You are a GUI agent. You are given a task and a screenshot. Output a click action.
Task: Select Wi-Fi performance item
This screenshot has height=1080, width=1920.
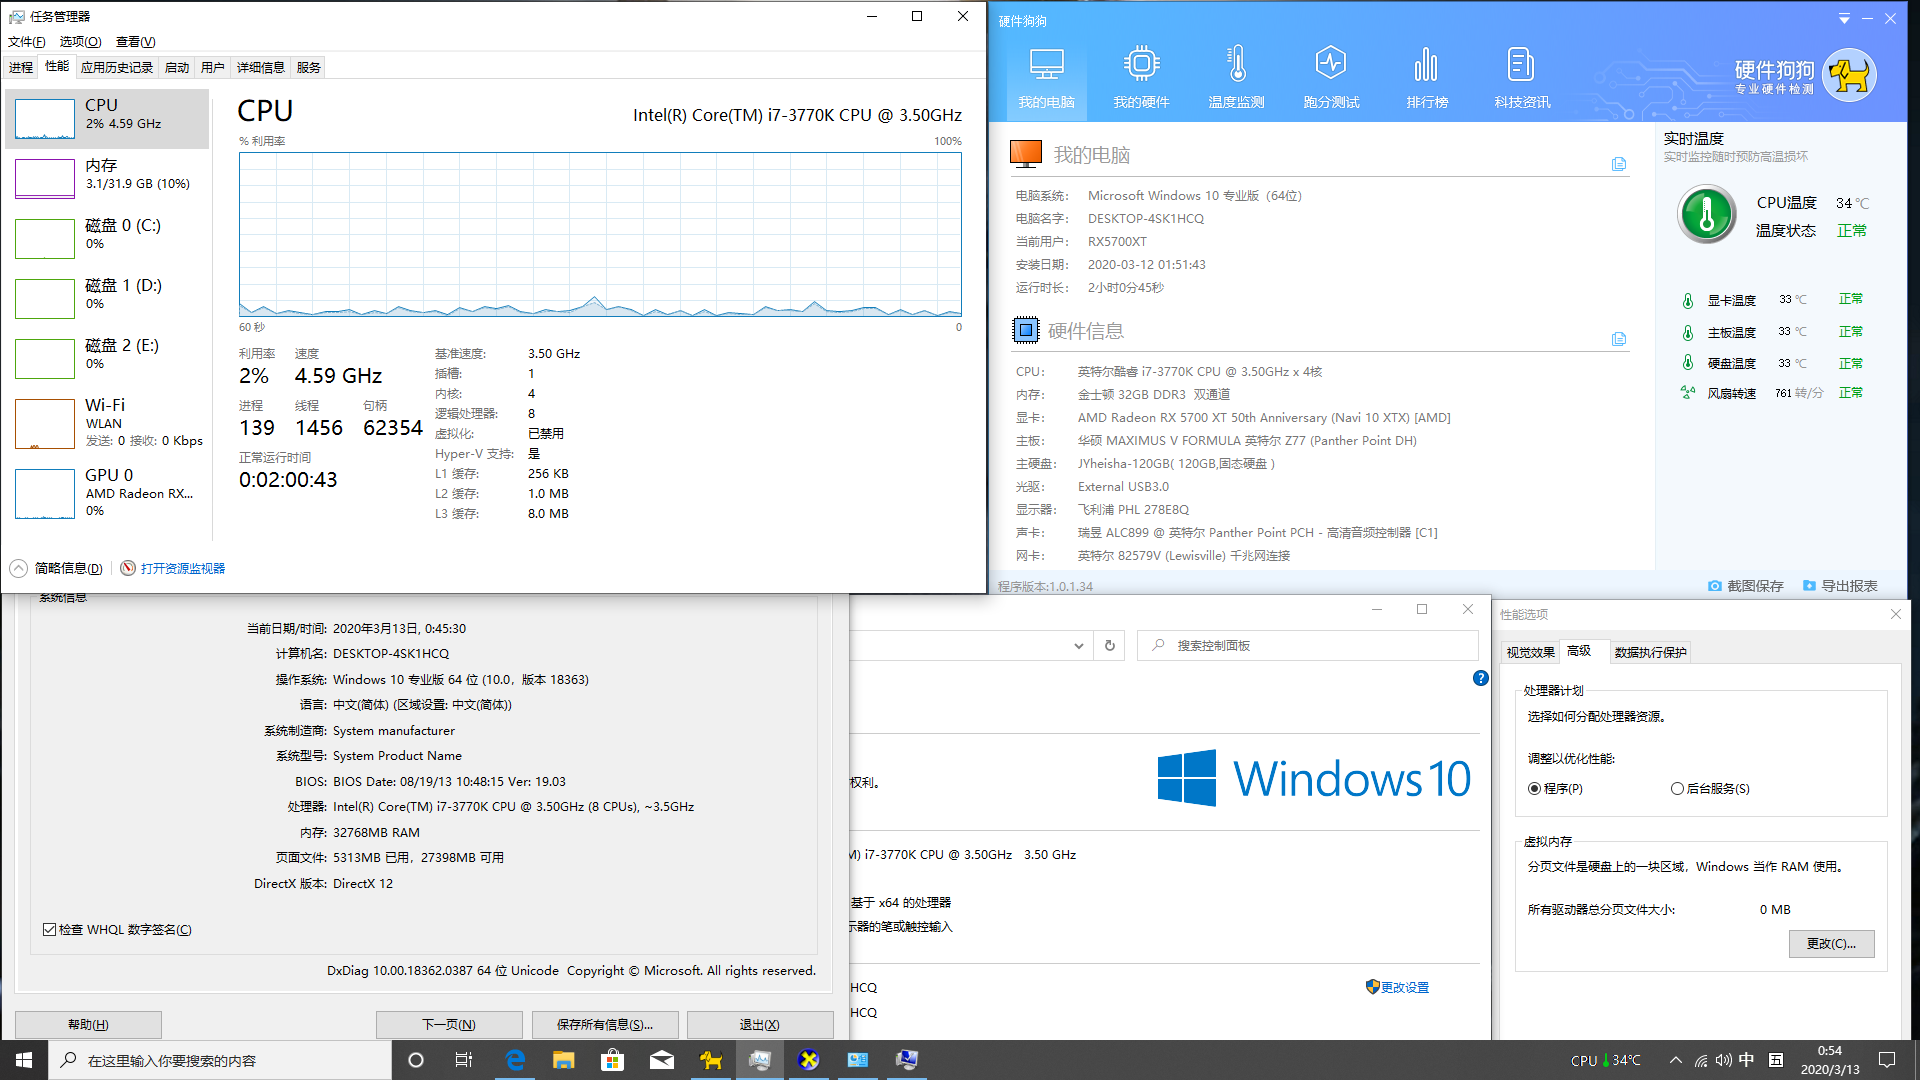tap(107, 424)
